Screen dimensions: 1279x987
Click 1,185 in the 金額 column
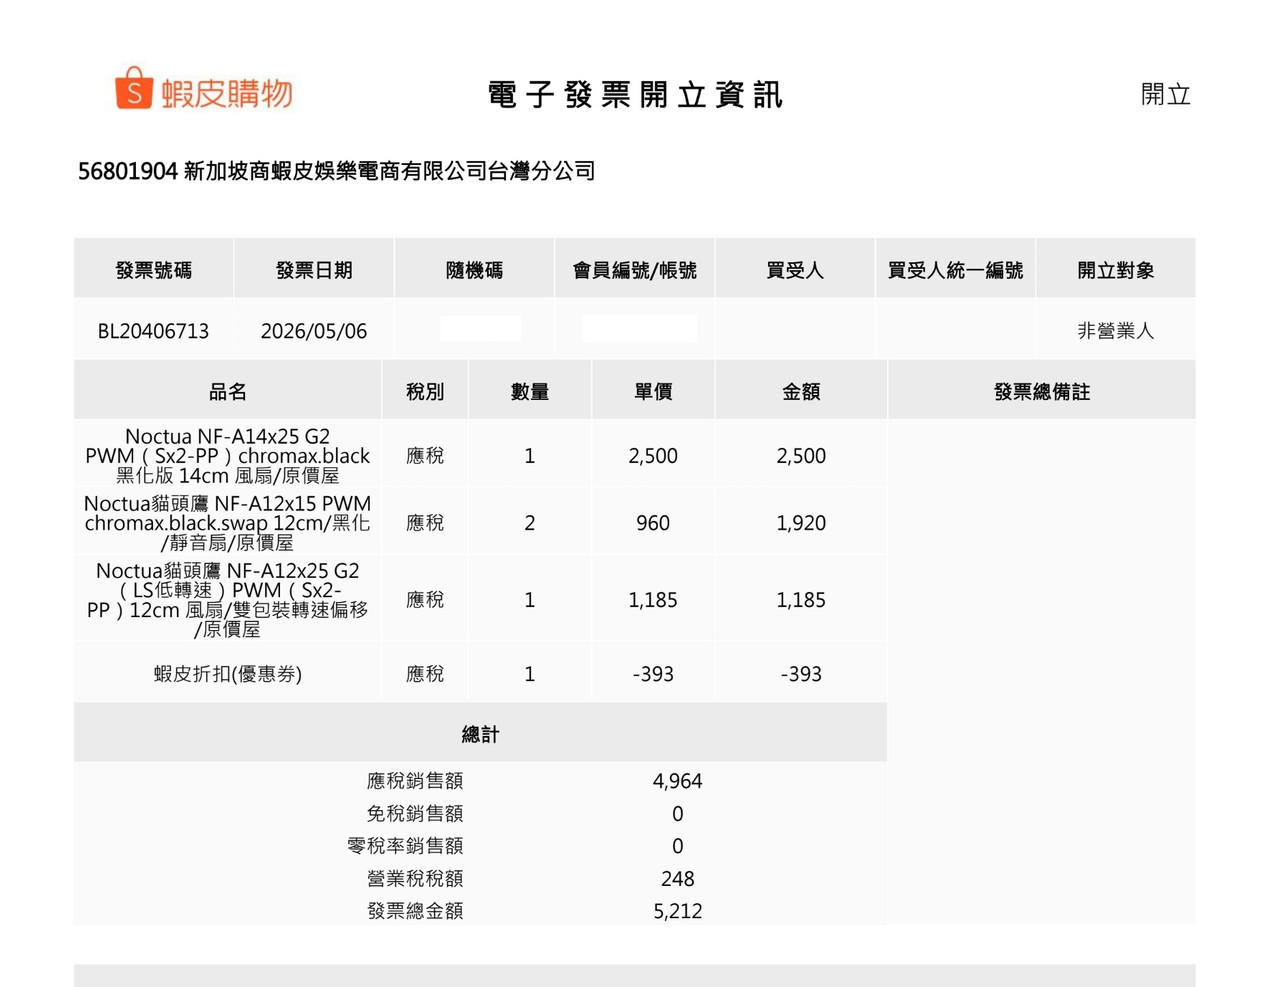(x=801, y=600)
